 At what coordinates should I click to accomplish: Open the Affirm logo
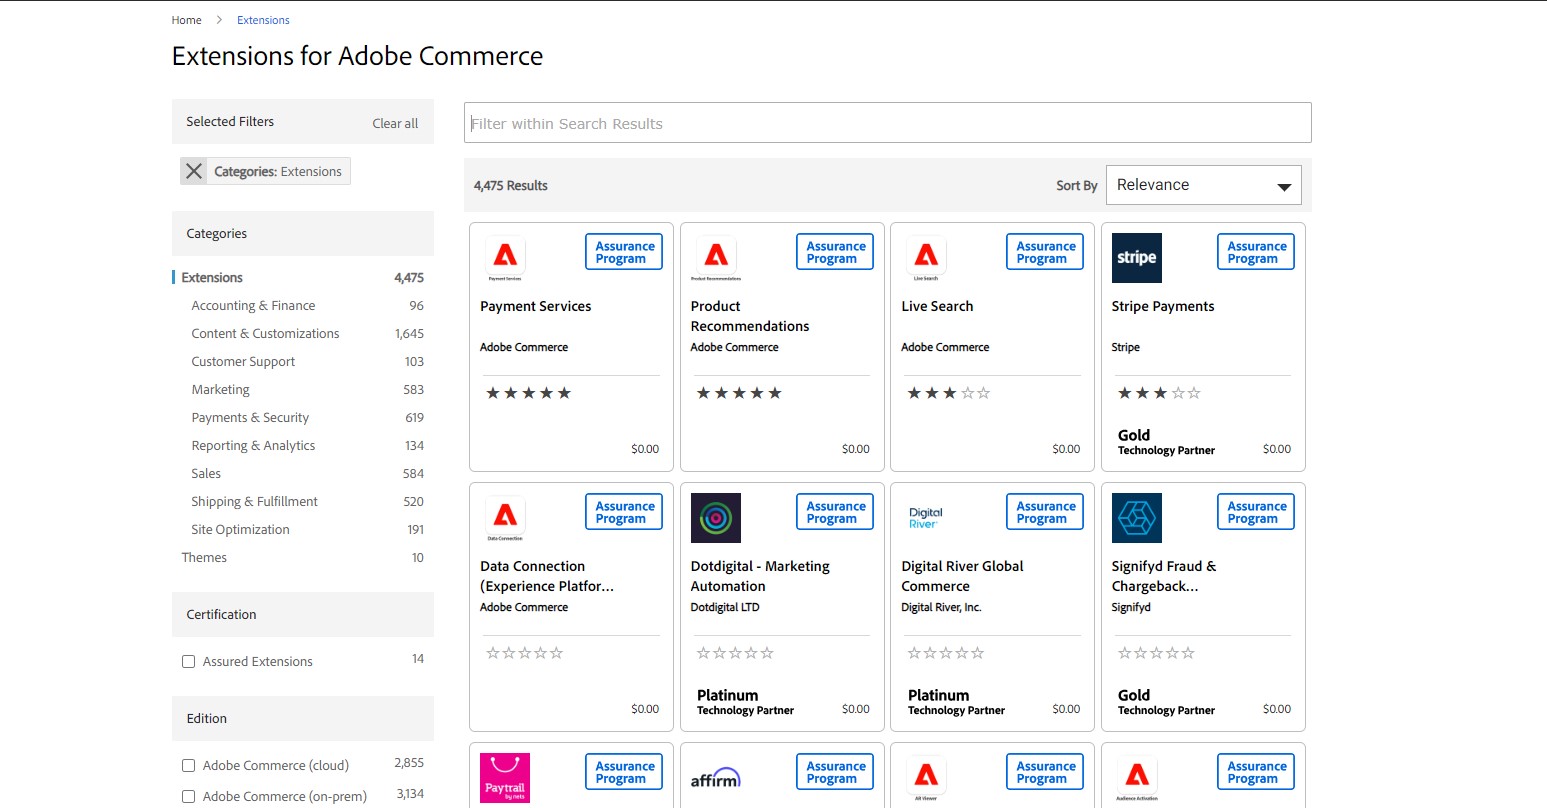click(x=716, y=778)
